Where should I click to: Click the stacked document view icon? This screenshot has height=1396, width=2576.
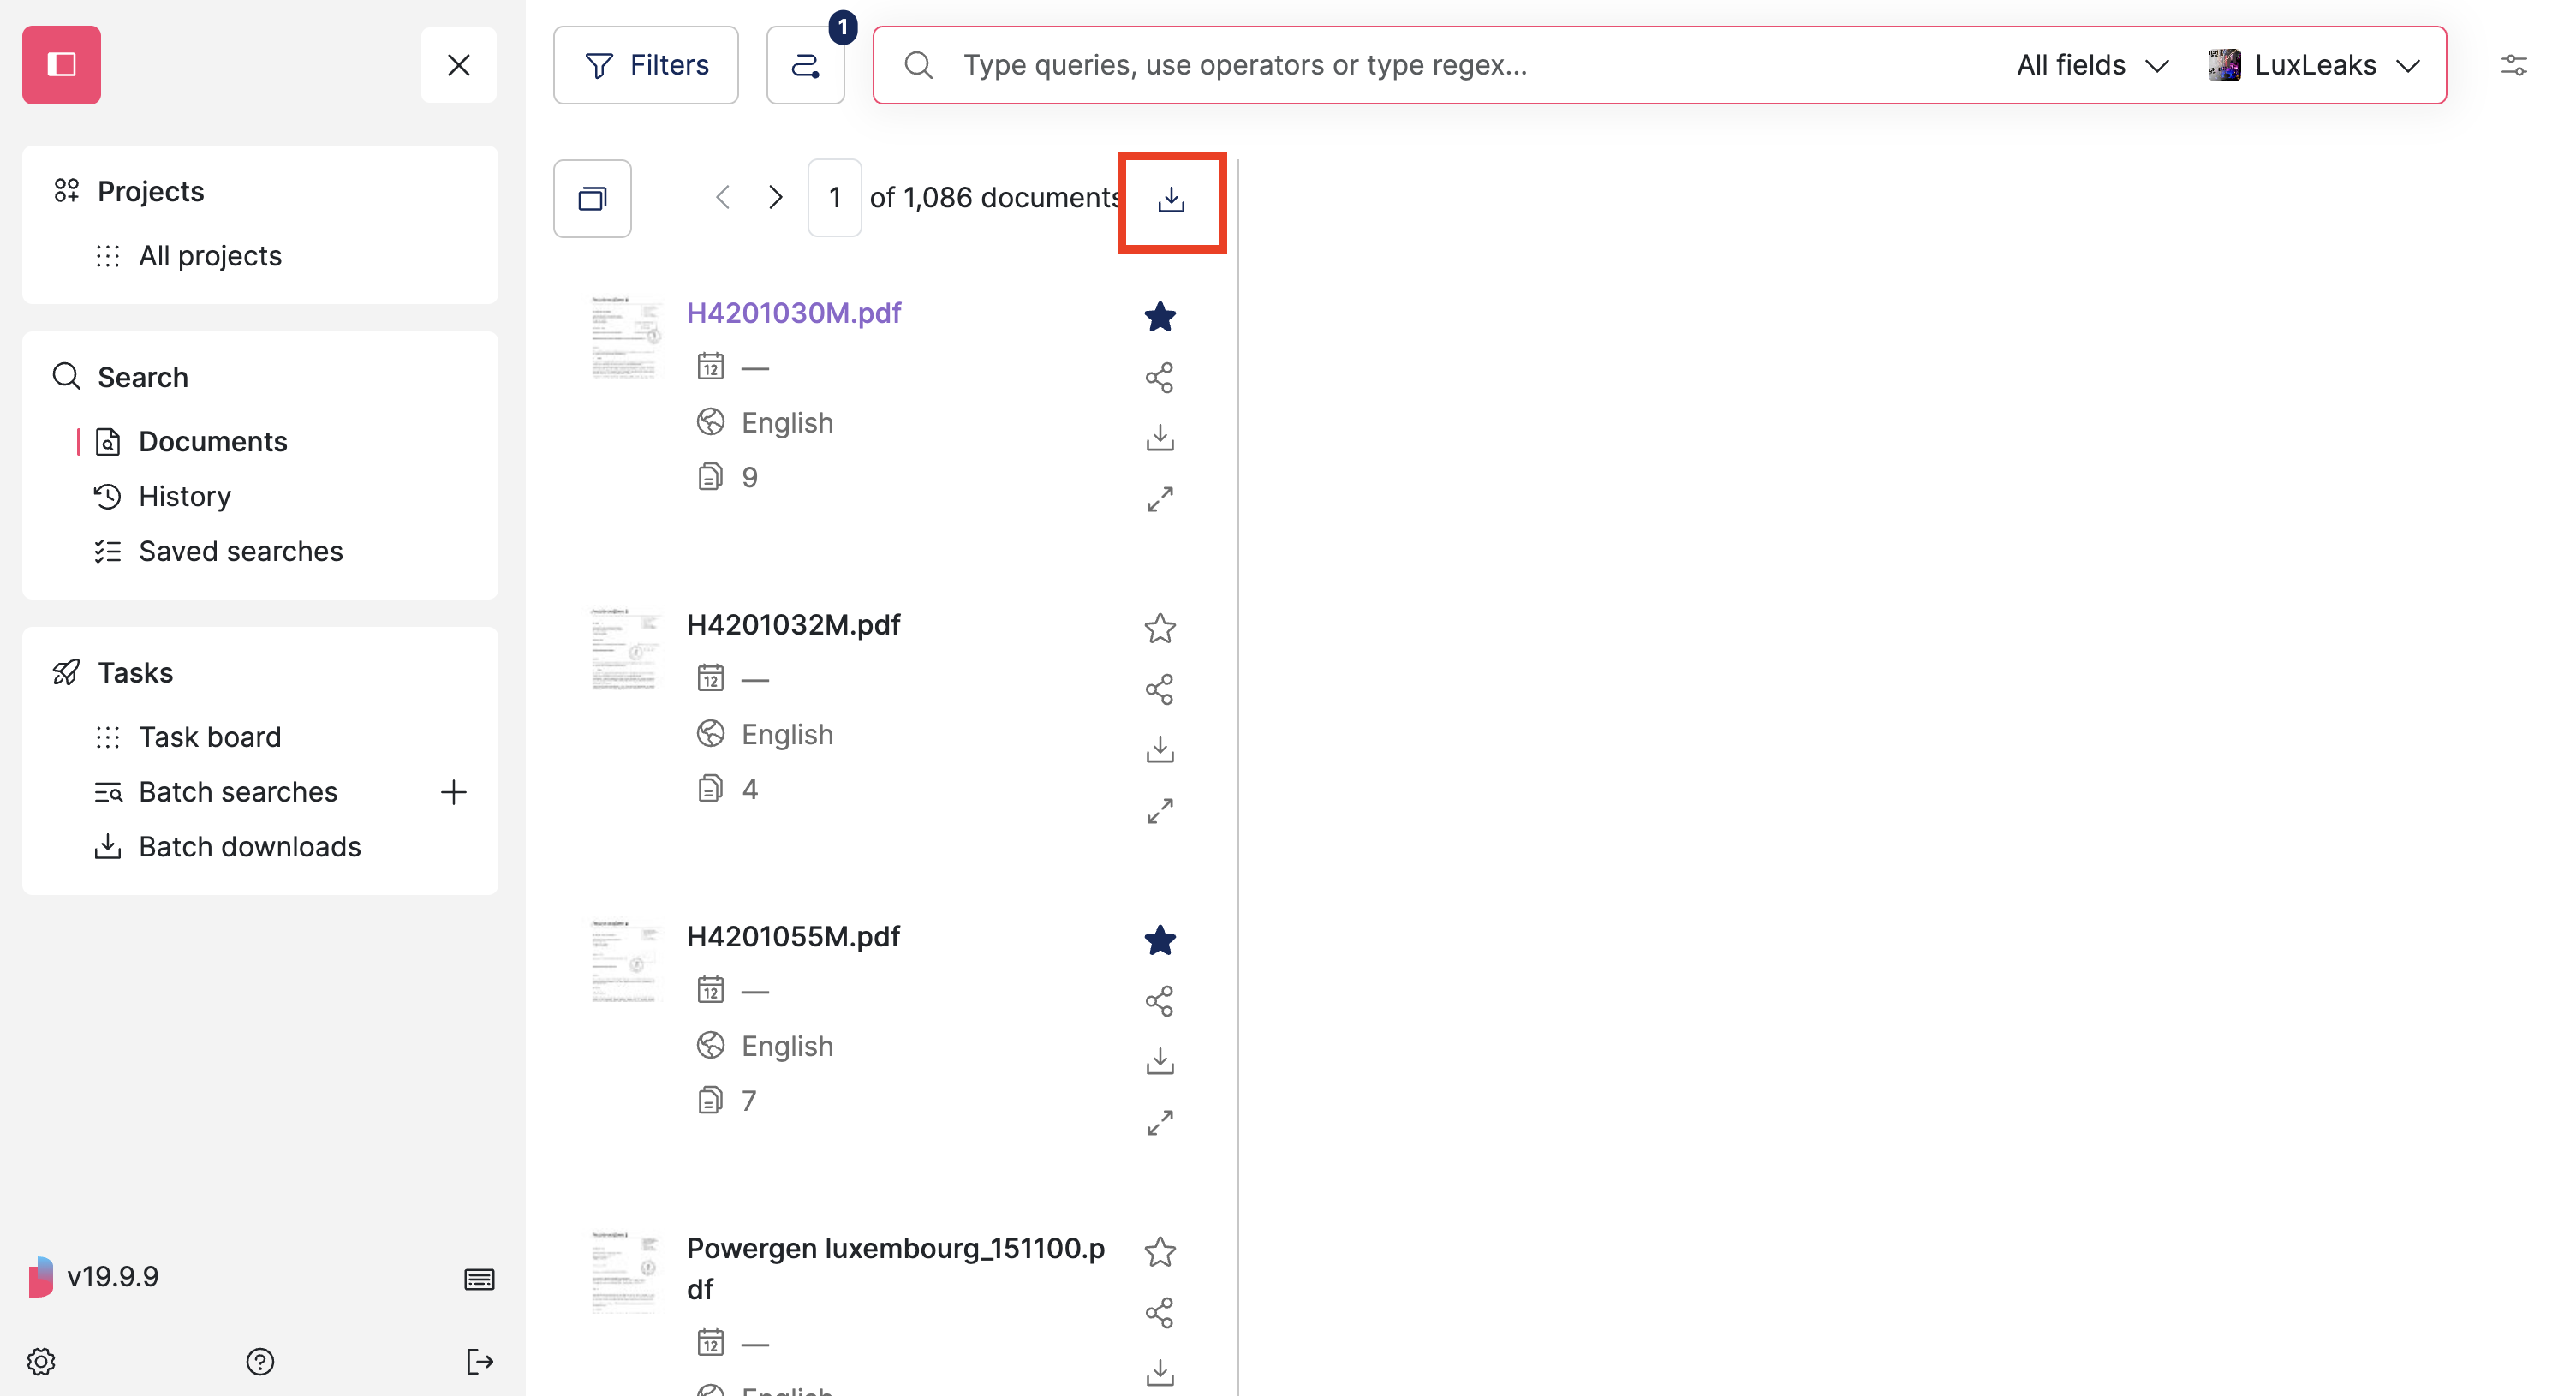pyautogui.click(x=592, y=198)
